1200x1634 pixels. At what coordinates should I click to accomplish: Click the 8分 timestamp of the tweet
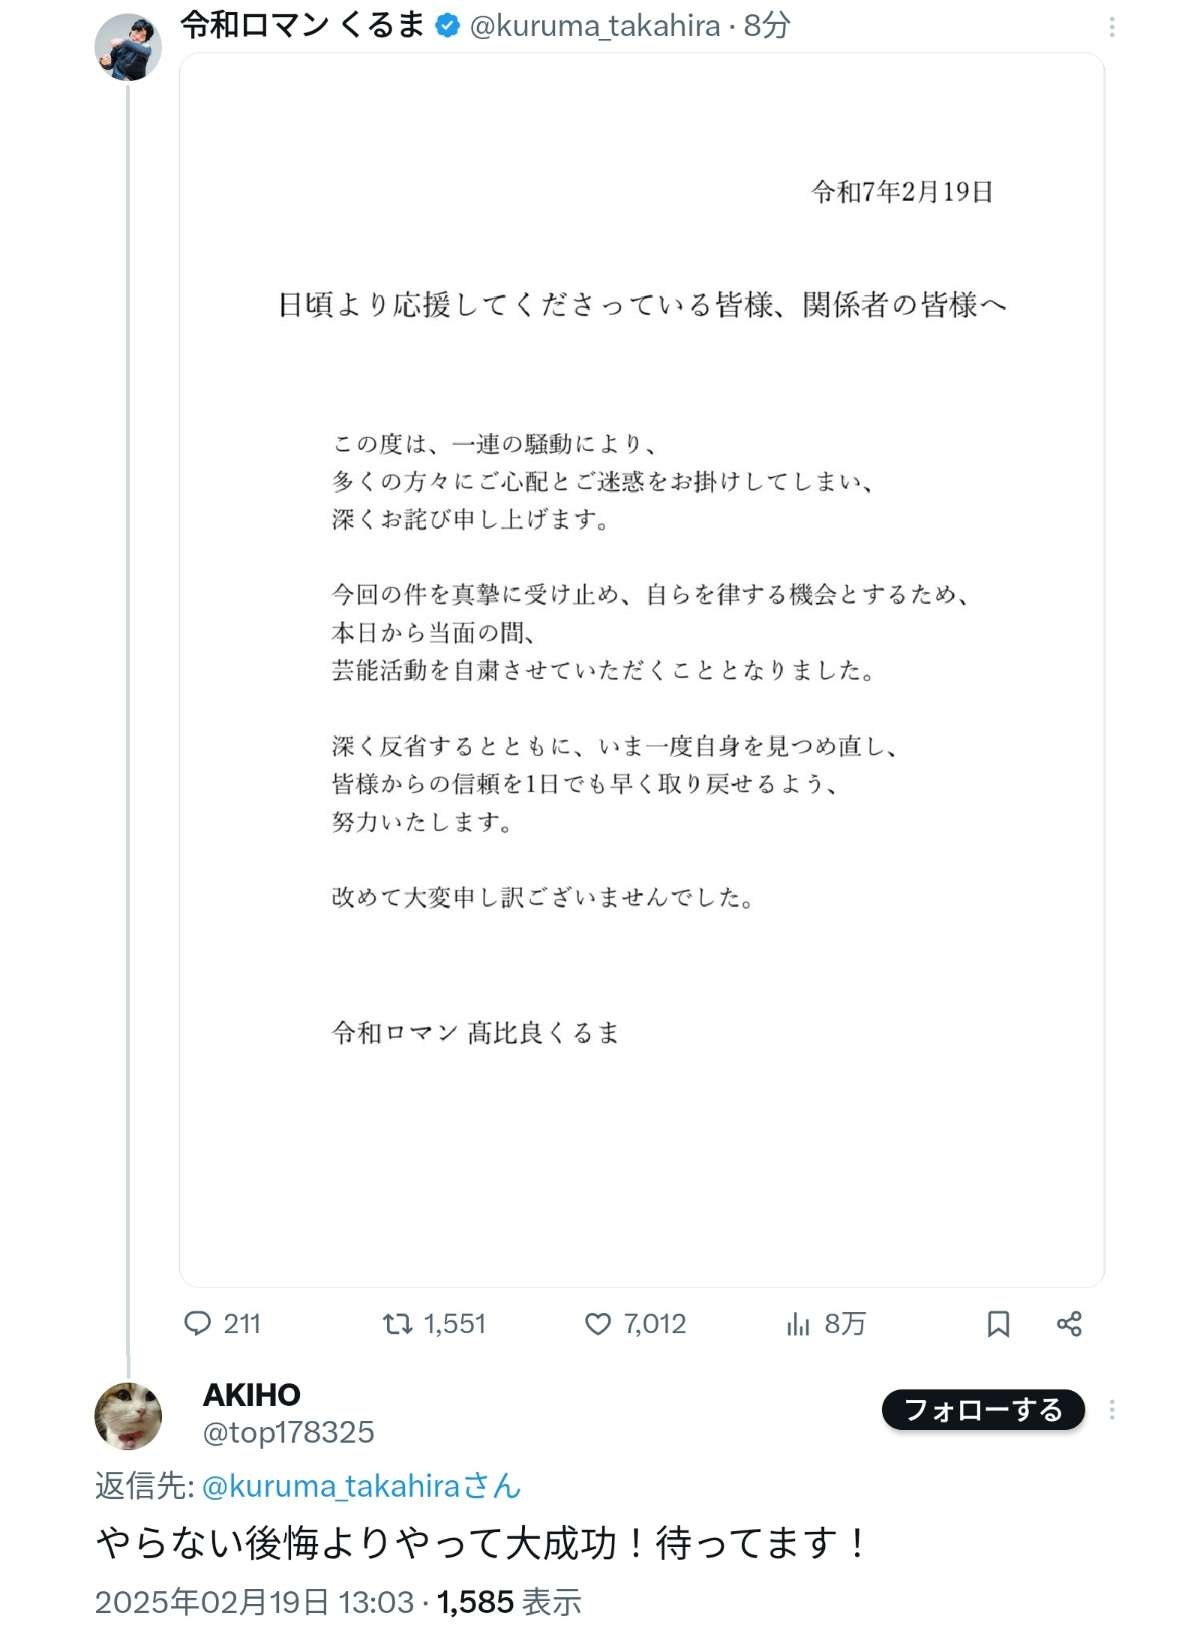point(767,26)
